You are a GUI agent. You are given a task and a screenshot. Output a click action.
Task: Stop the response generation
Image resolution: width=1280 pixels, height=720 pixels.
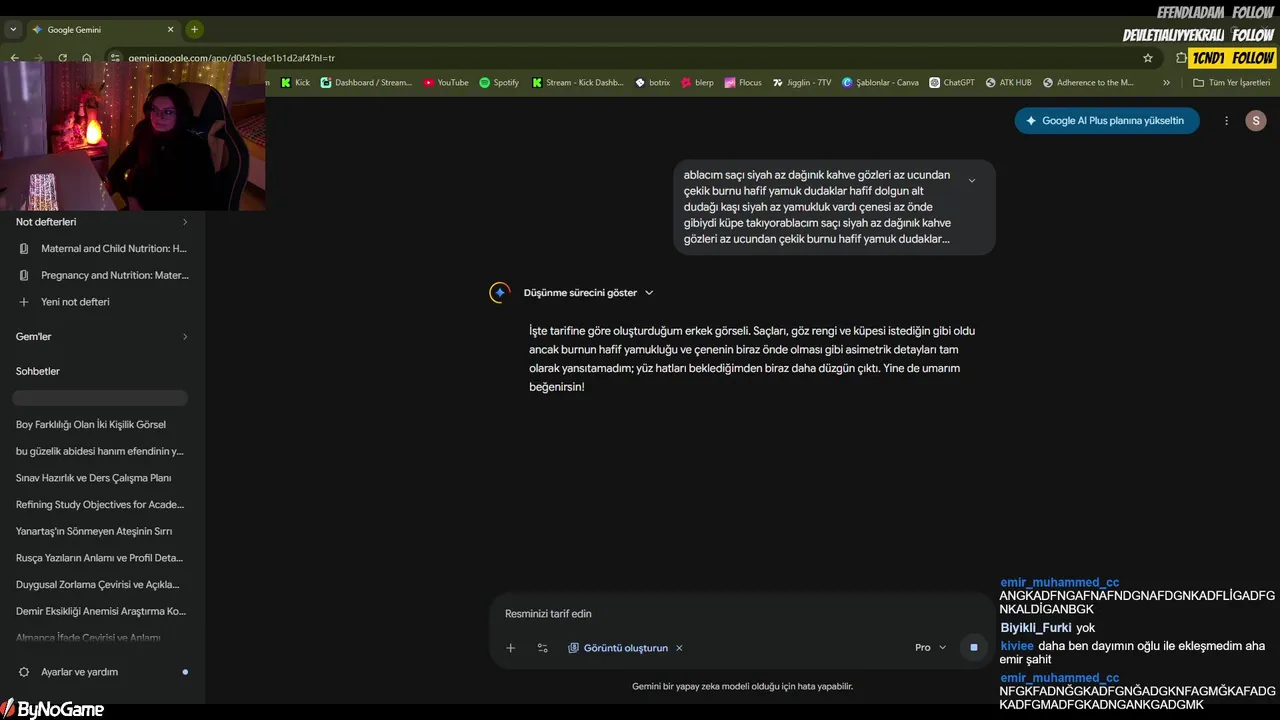pyautogui.click(x=973, y=648)
